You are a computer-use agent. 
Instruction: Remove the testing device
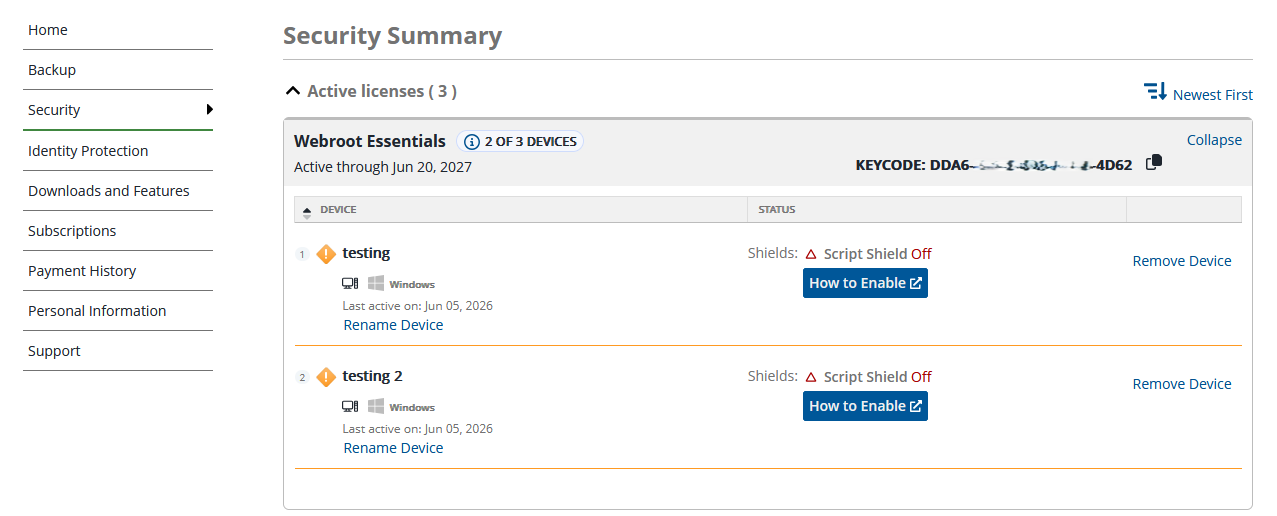(x=1182, y=261)
